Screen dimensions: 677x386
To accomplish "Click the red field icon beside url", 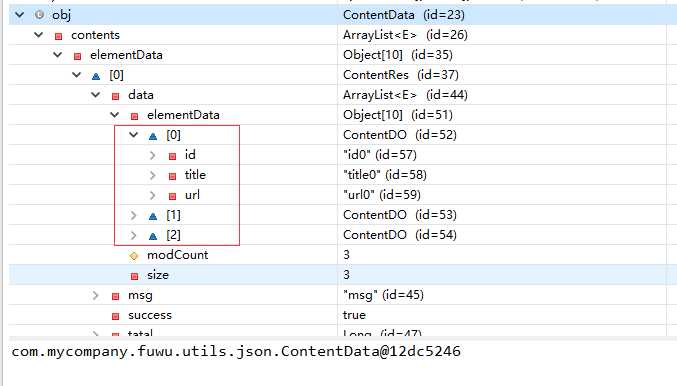I will click(172, 196).
